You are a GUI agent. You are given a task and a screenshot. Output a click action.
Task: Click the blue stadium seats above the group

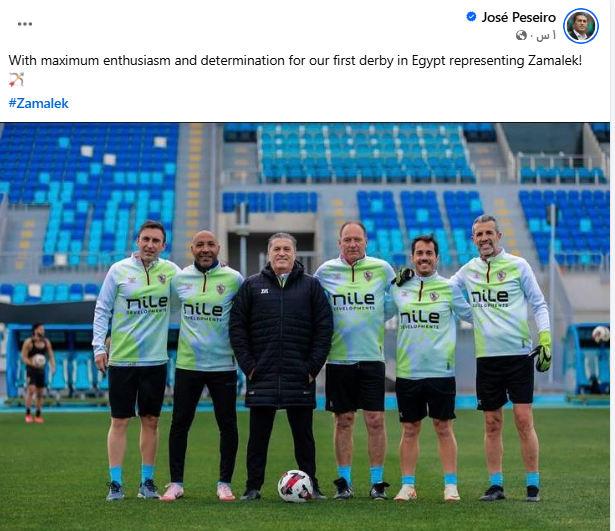(x=365, y=155)
